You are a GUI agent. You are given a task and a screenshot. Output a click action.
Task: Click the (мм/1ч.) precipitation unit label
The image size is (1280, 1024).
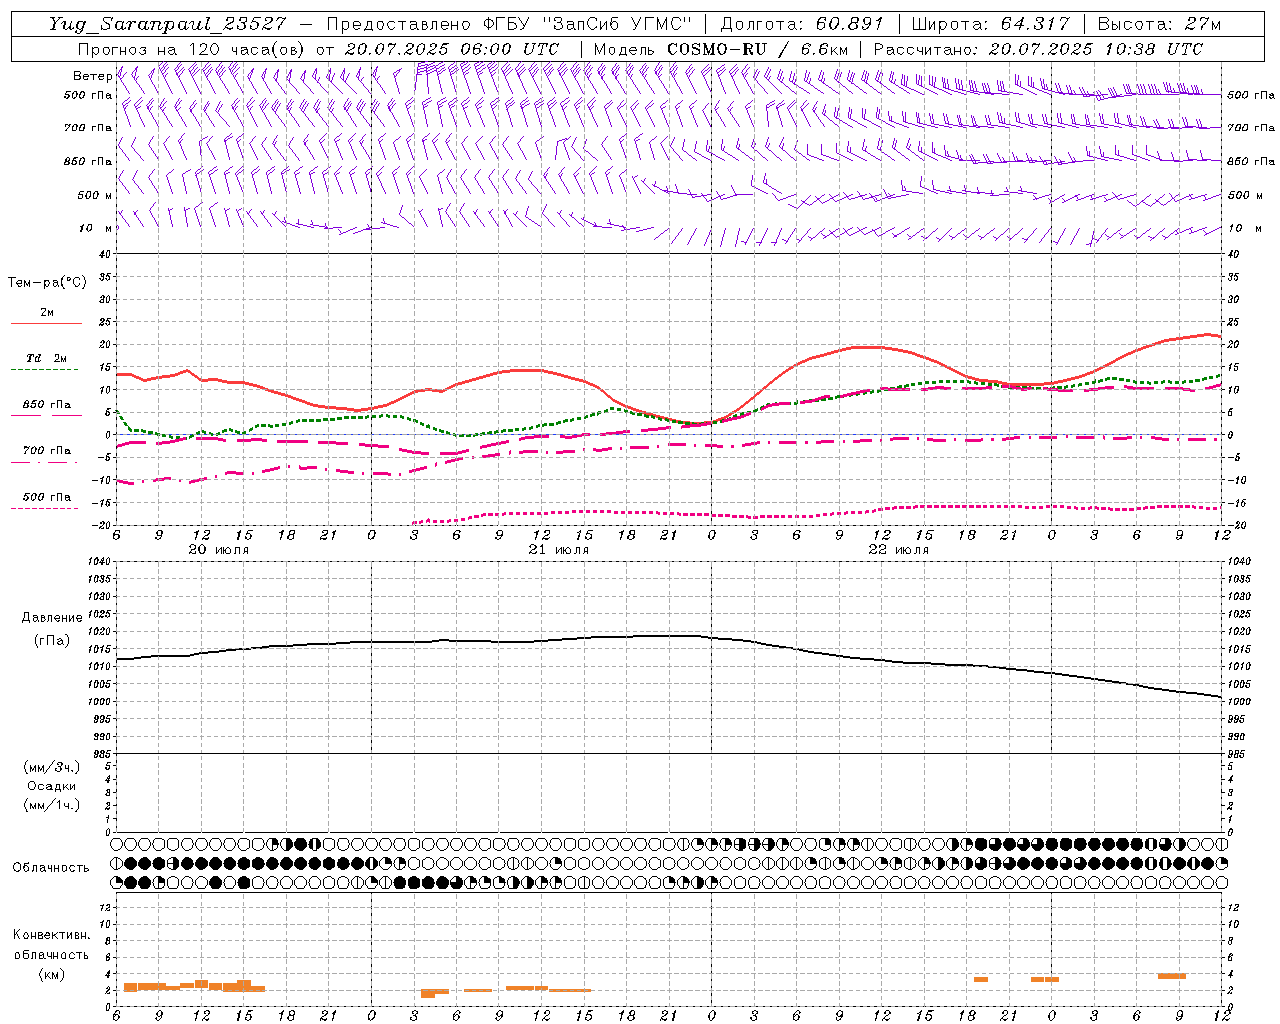[x=52, y=805]
